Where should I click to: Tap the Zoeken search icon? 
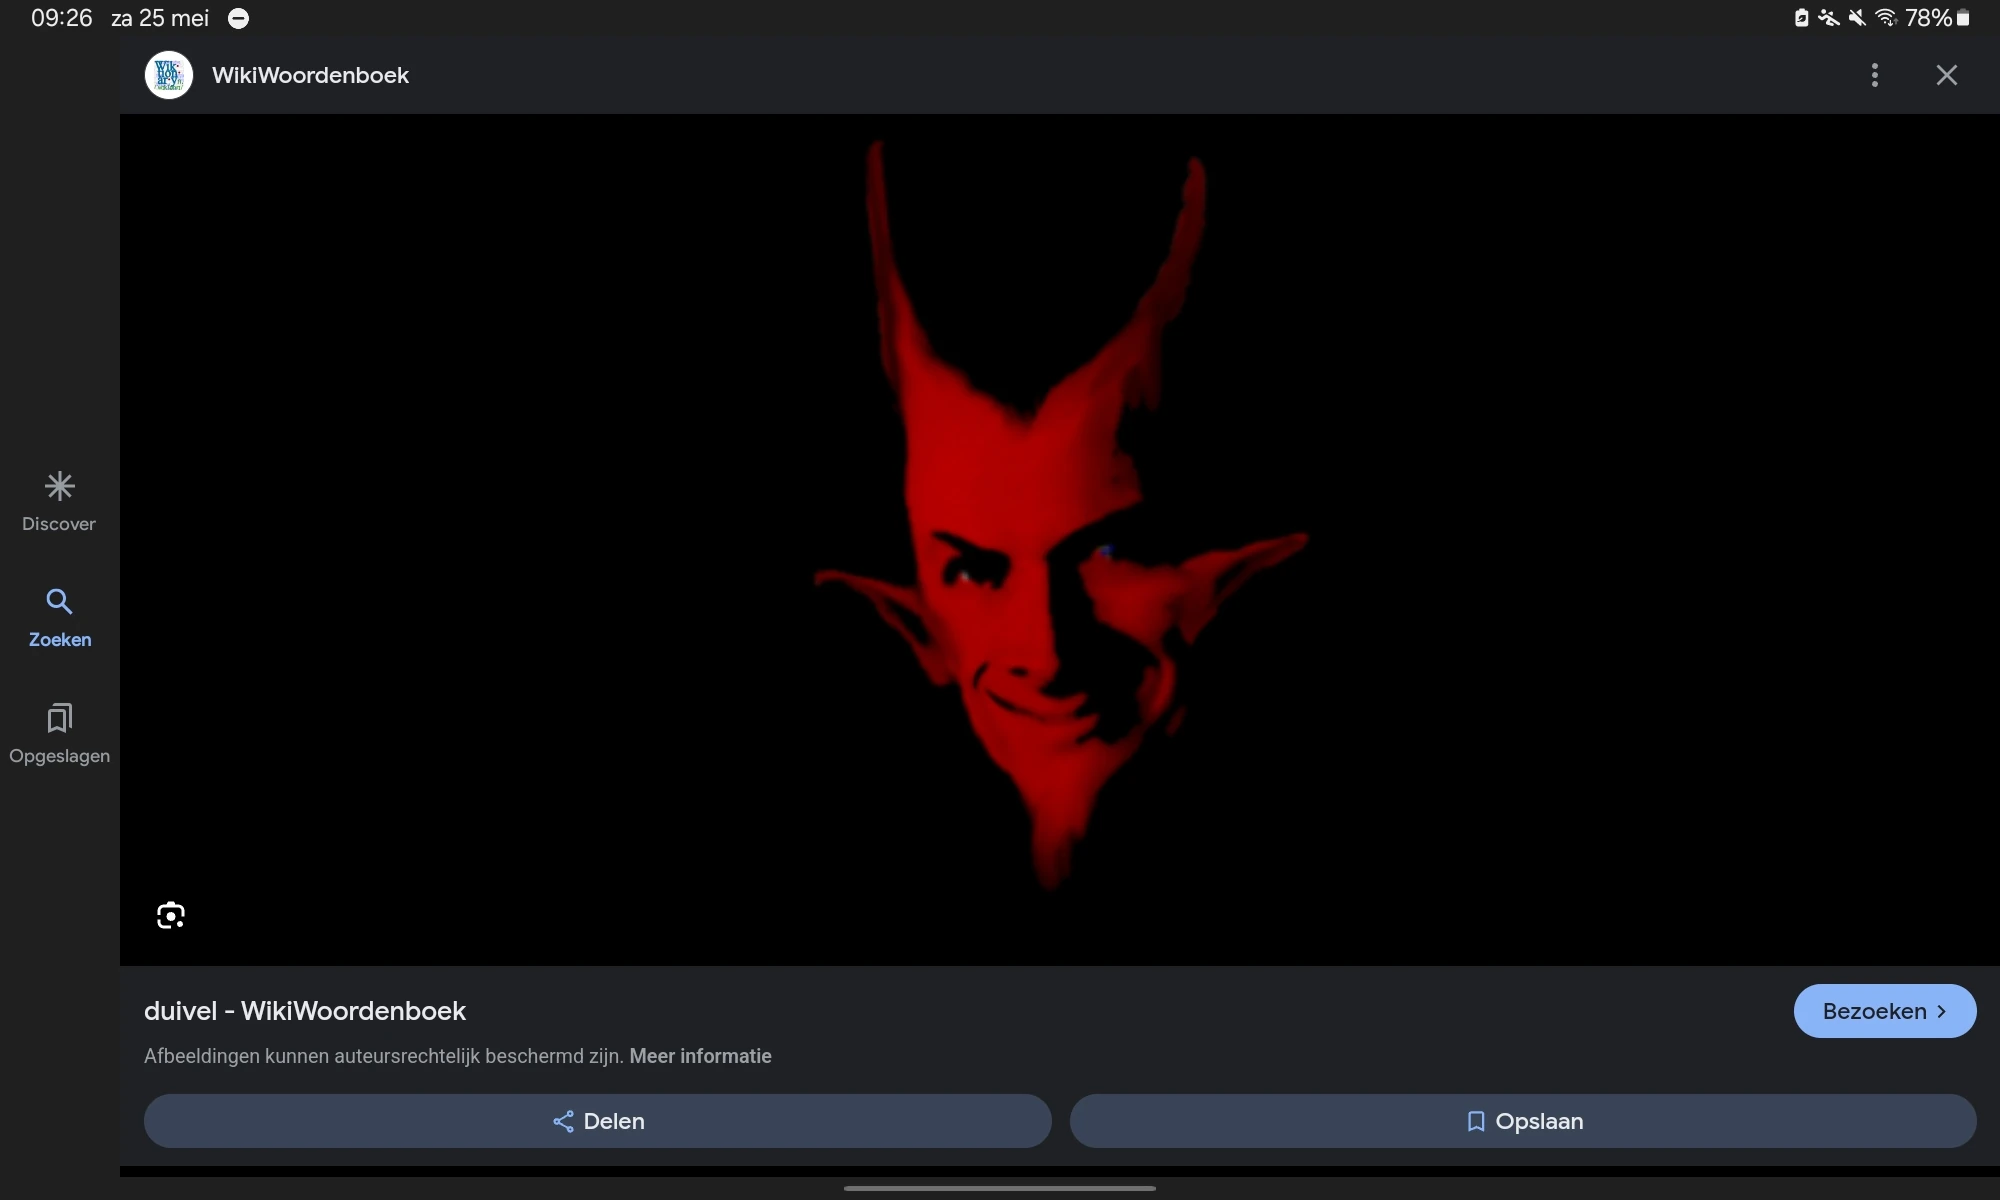(x=59, y=601)
